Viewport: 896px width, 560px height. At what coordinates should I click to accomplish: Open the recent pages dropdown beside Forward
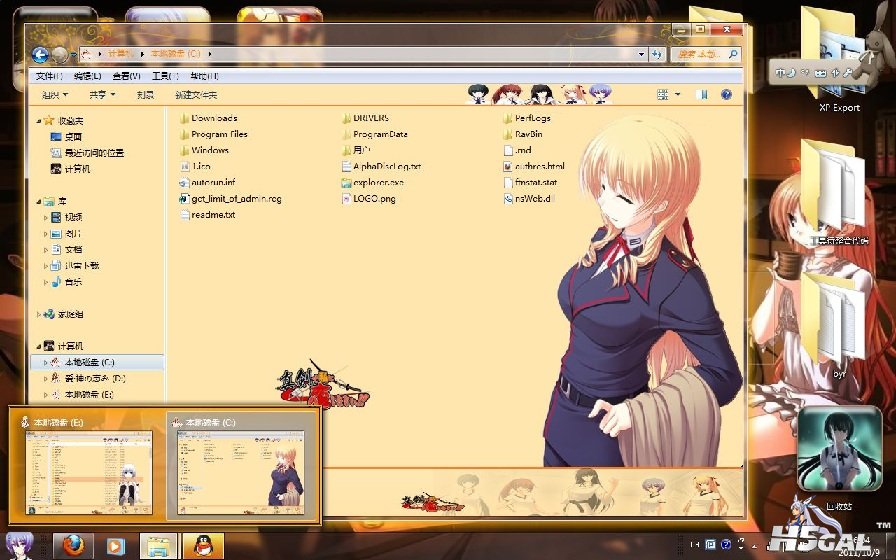coord(74,55)
